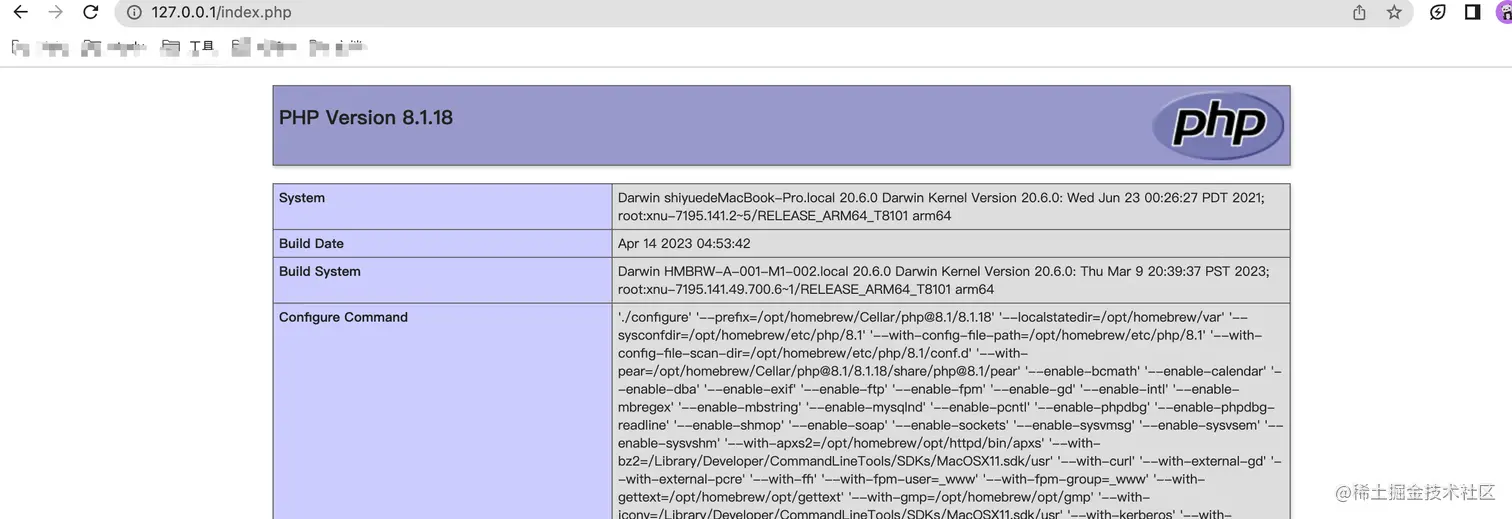Open the leaf-with-lightning-bolt extension icon
Screen dimensions: 1512x519
(1438, 12)
